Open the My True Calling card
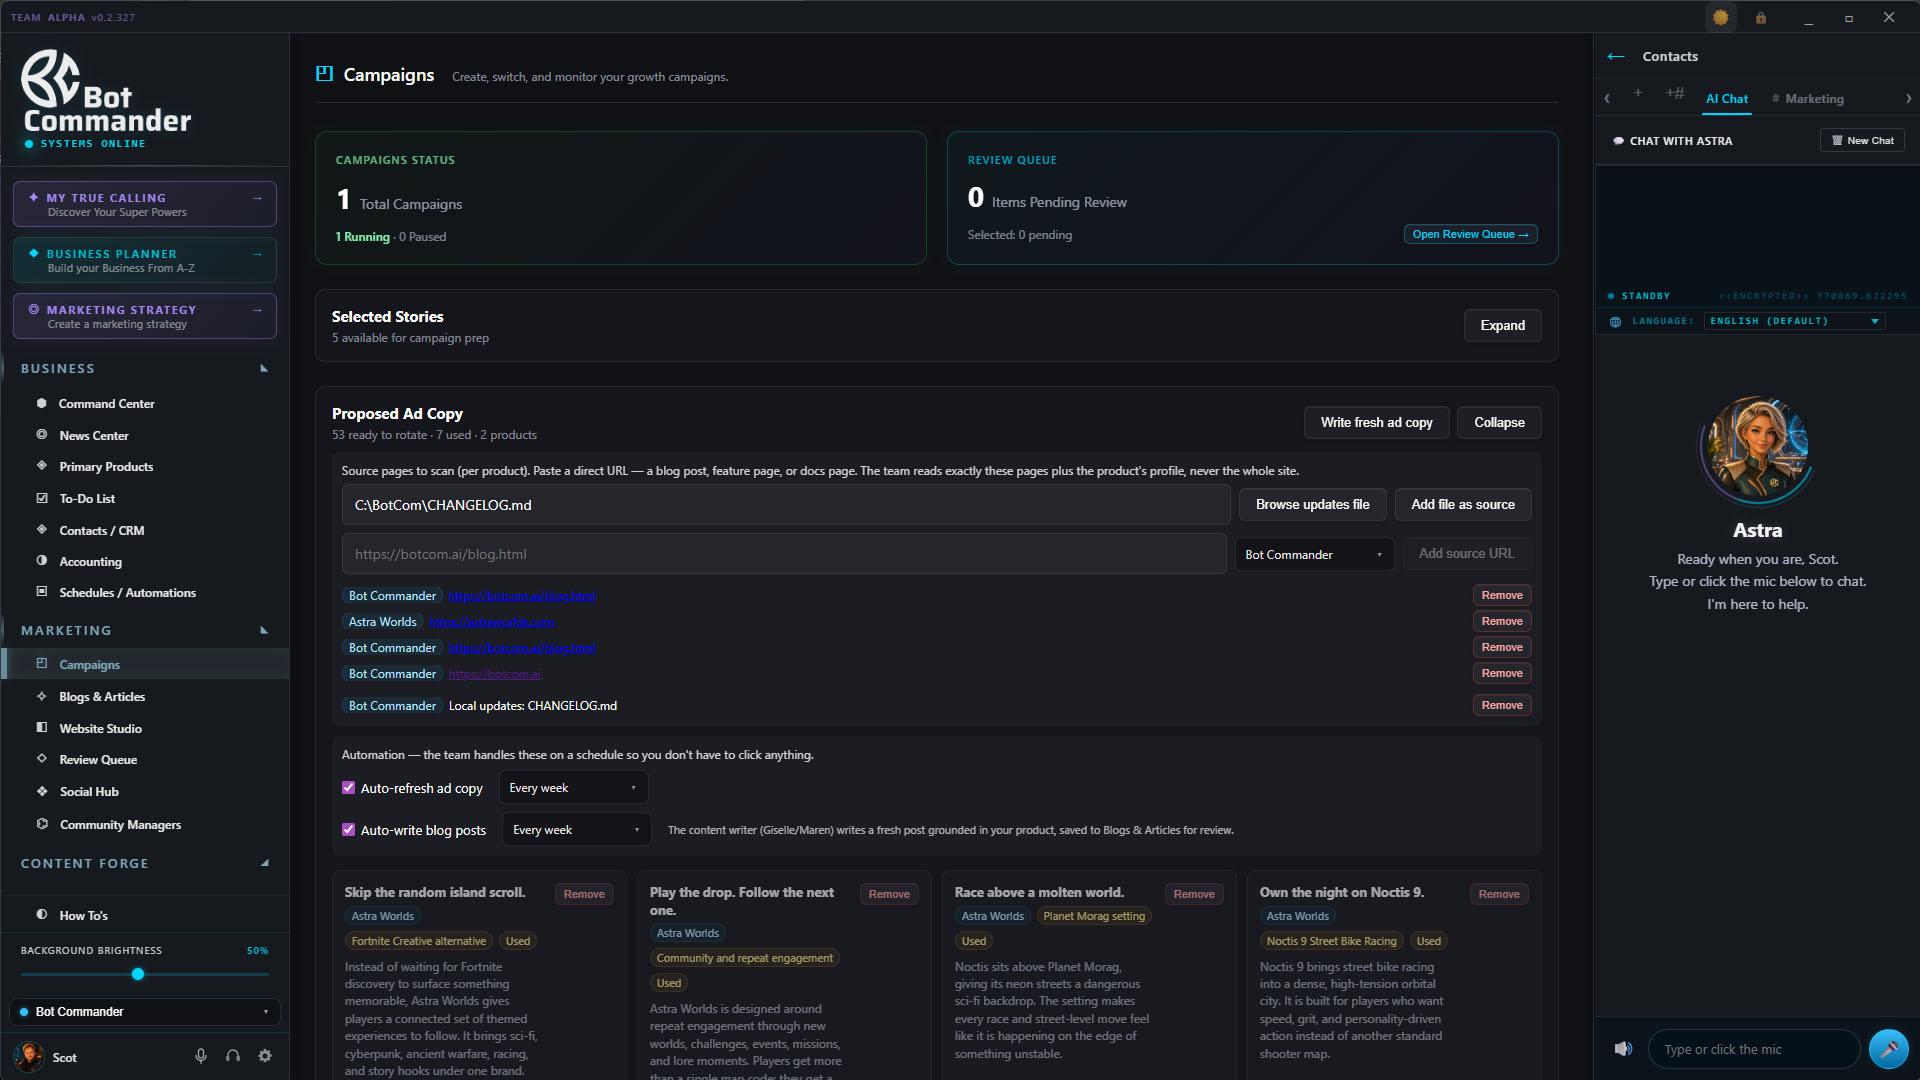The height and width of the screenshot is (1080, 1920). [145, 204]
